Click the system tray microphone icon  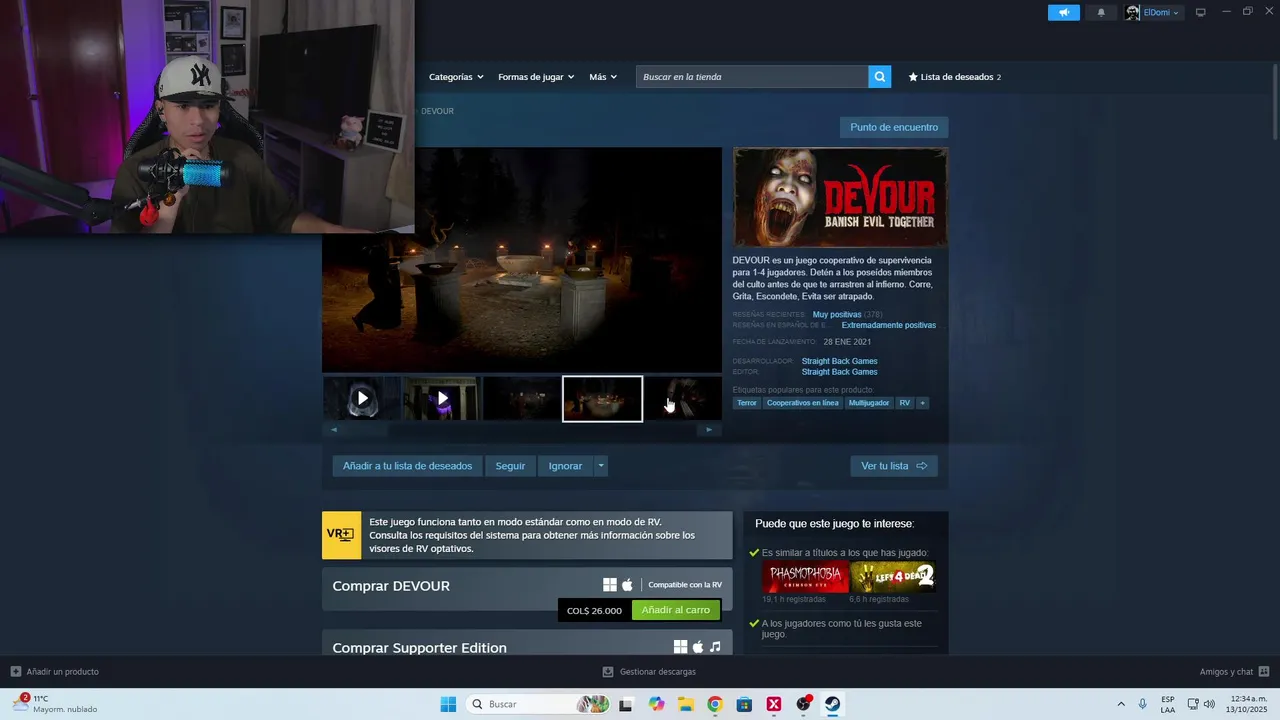pyautogui.click(x=1142, y=704)
